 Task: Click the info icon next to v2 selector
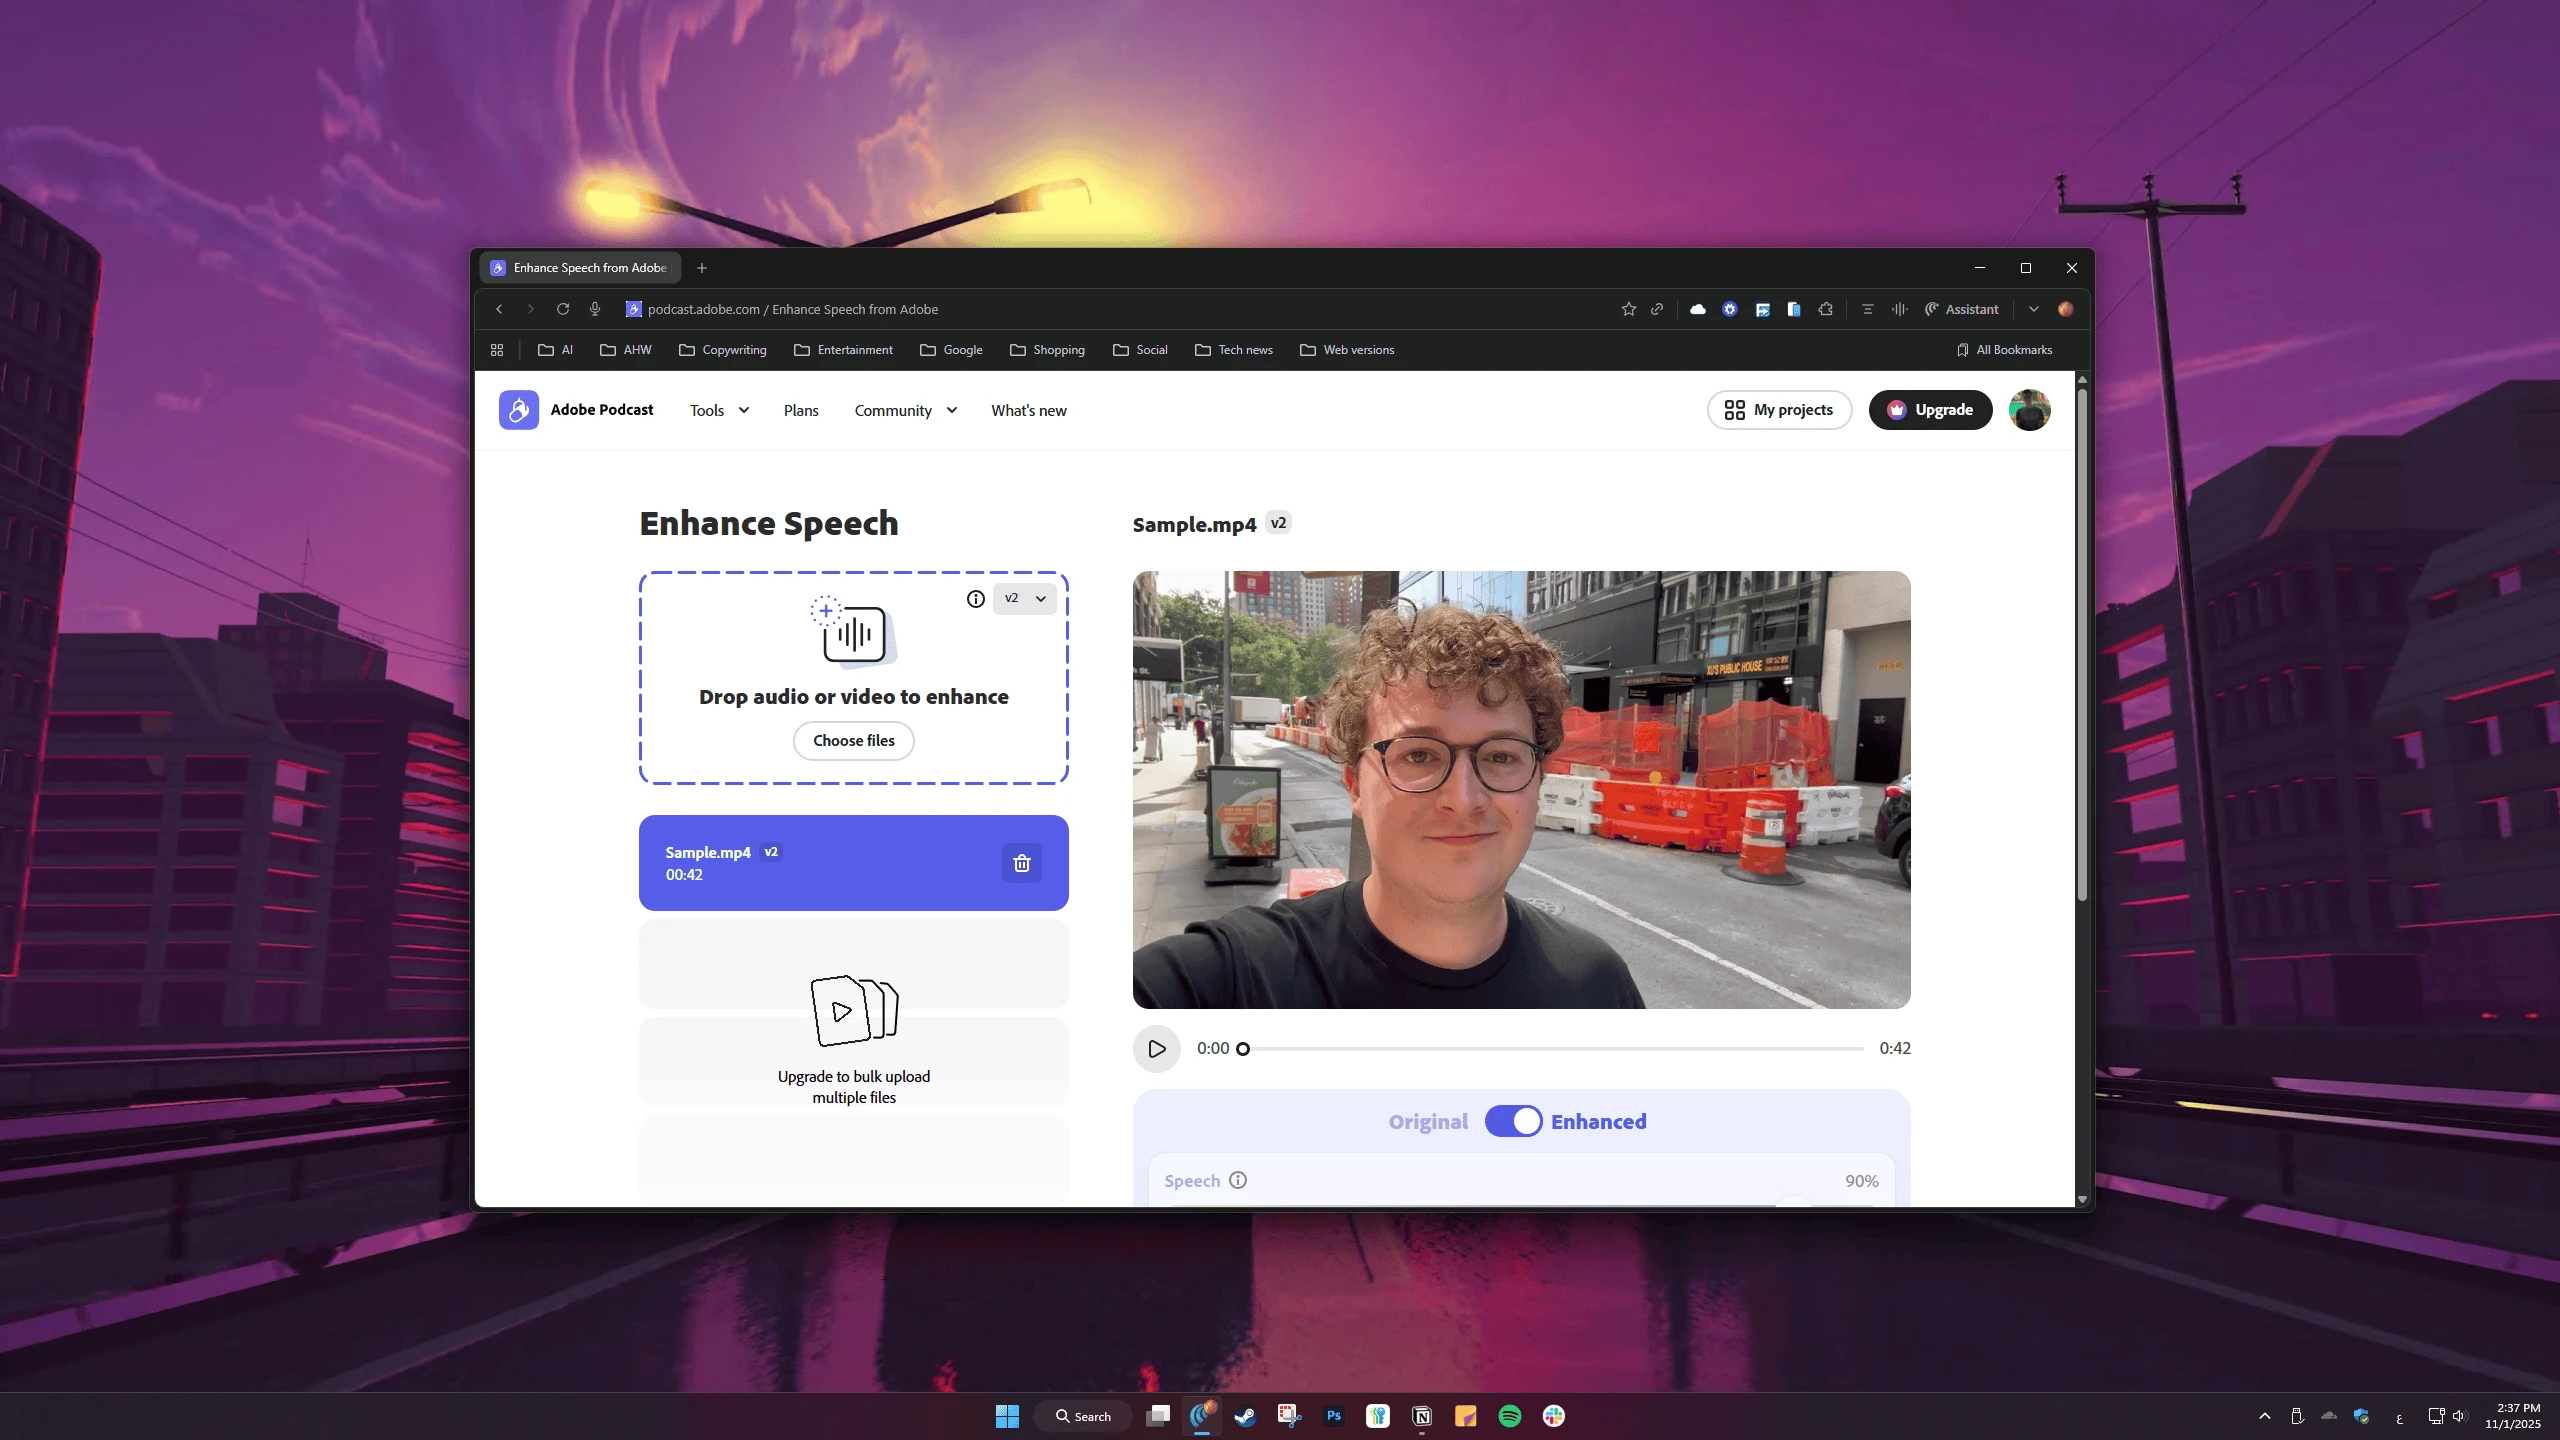(975, 599)
